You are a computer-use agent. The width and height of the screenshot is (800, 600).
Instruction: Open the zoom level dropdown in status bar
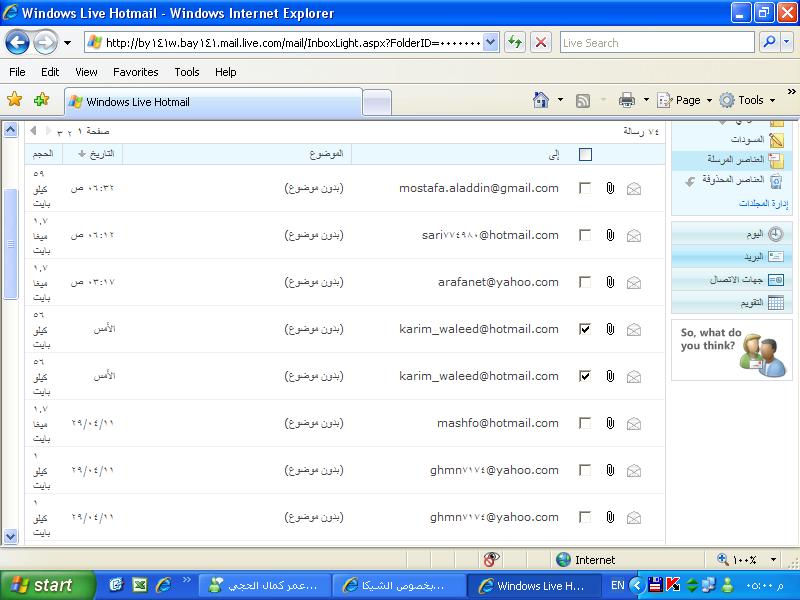coord(773,560)
